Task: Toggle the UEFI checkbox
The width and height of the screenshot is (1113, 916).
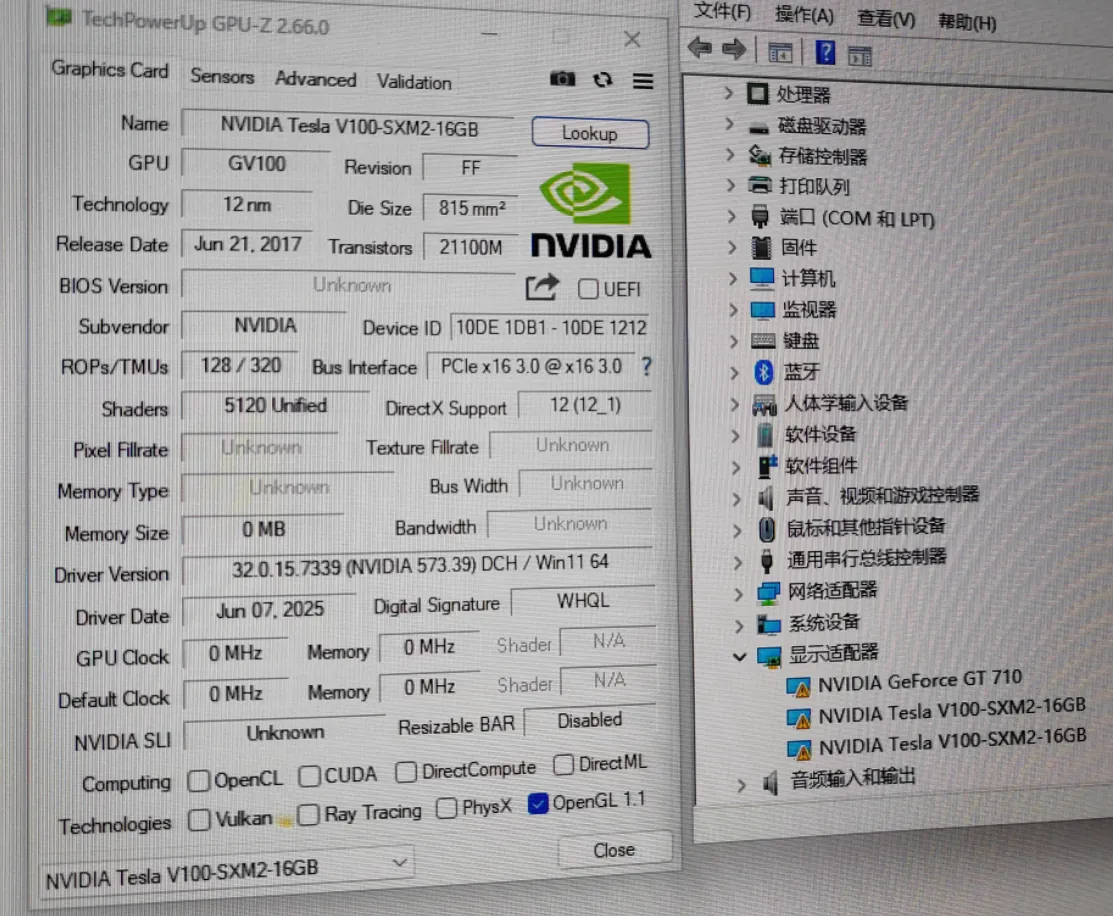Action: click(588, 289)
